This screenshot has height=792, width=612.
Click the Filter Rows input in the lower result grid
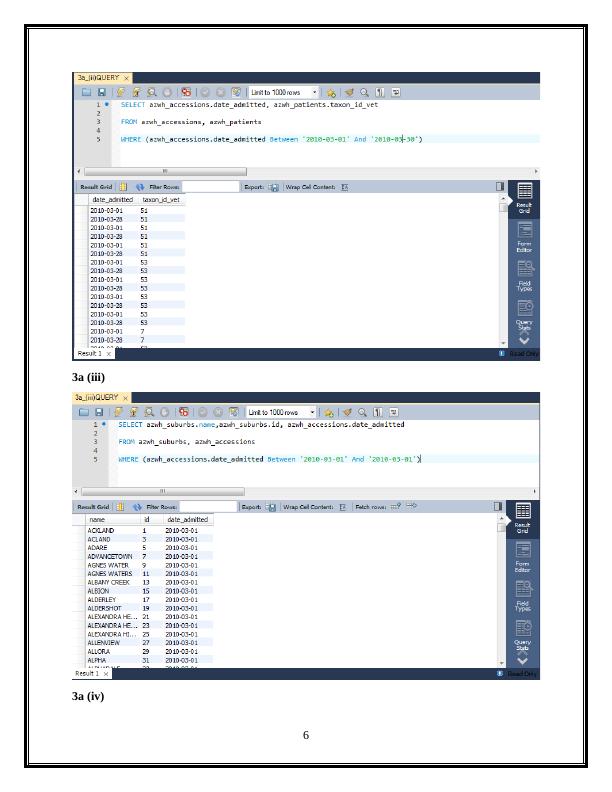(x=208, y=506)
